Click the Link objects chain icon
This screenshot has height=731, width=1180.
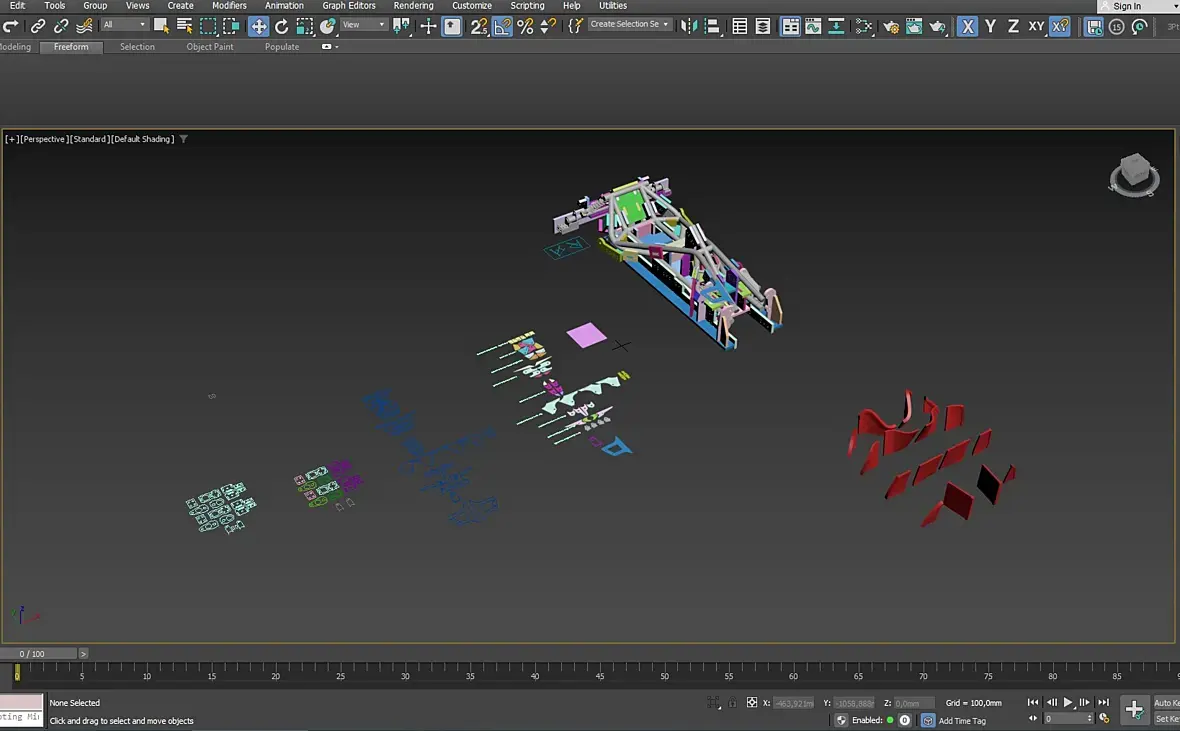click(x=38, y=26)
